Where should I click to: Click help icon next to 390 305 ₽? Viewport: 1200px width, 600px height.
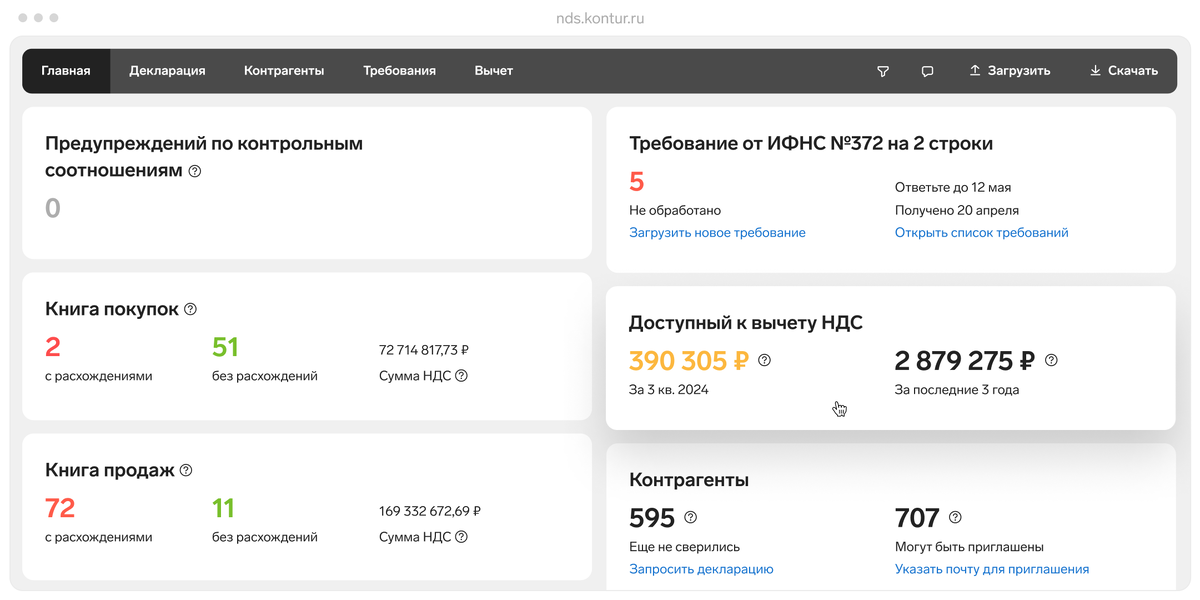pyautogui.click(x=765, y=360)
